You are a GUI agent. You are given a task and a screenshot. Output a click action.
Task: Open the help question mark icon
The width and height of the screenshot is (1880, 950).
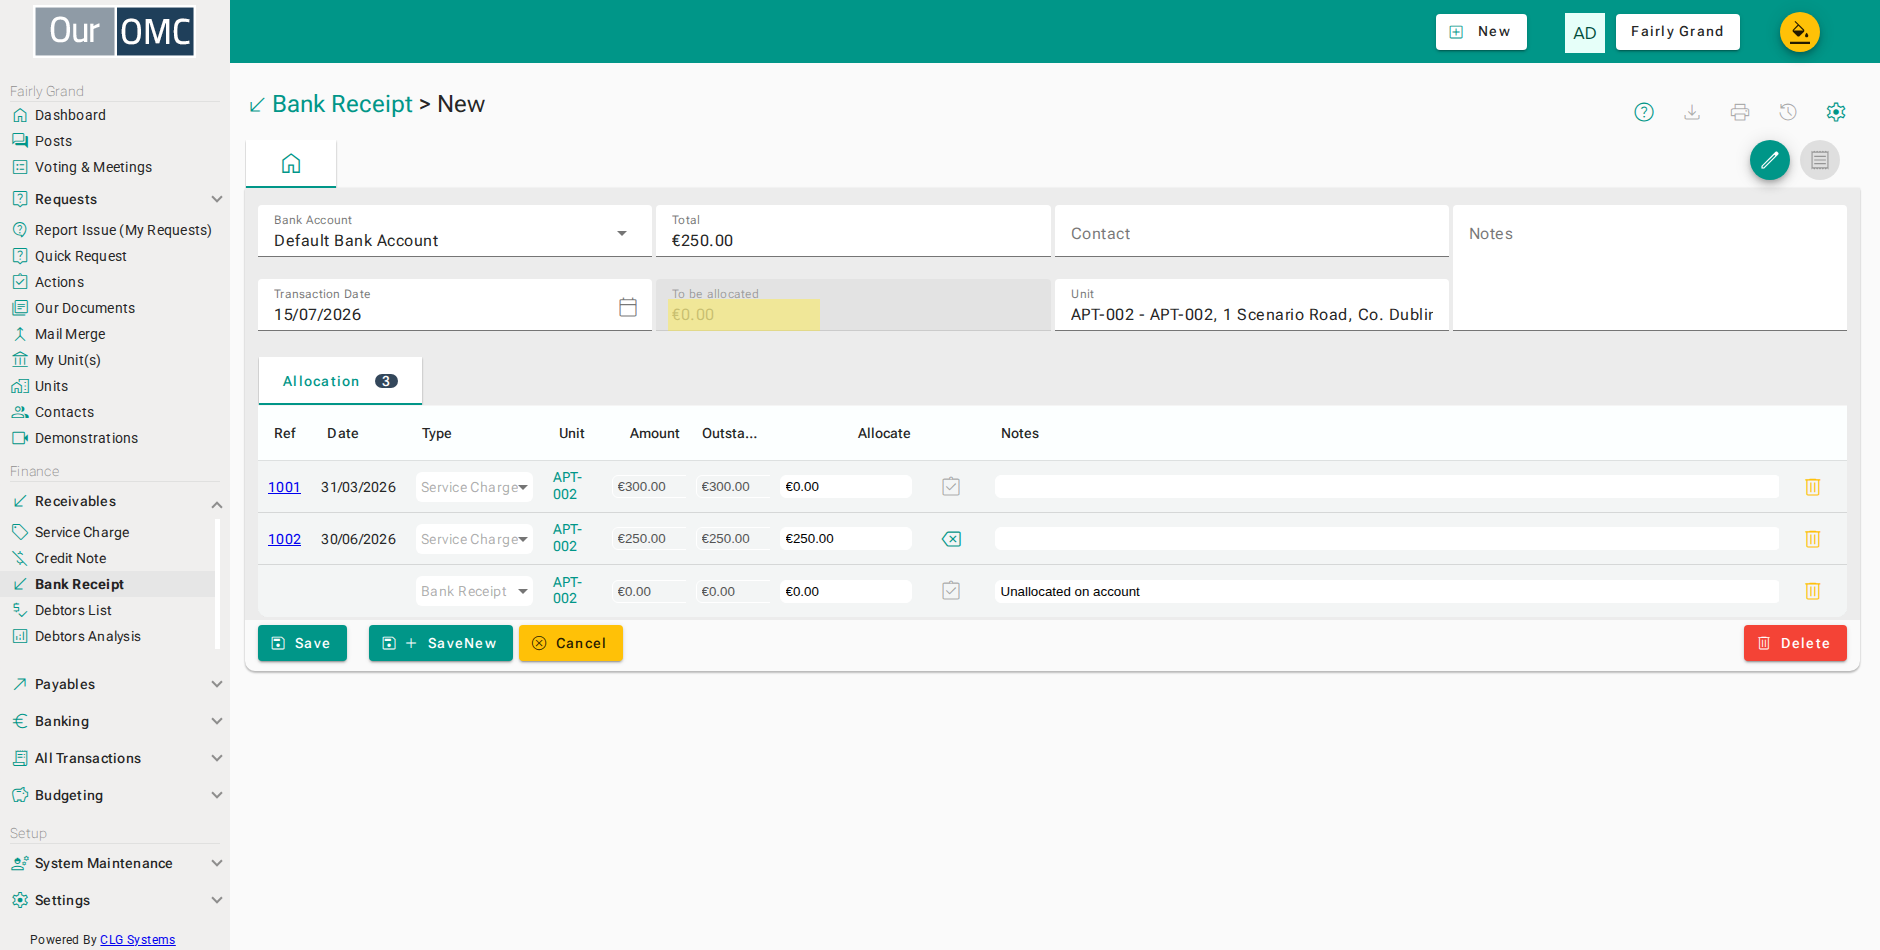click(1644, 112)
